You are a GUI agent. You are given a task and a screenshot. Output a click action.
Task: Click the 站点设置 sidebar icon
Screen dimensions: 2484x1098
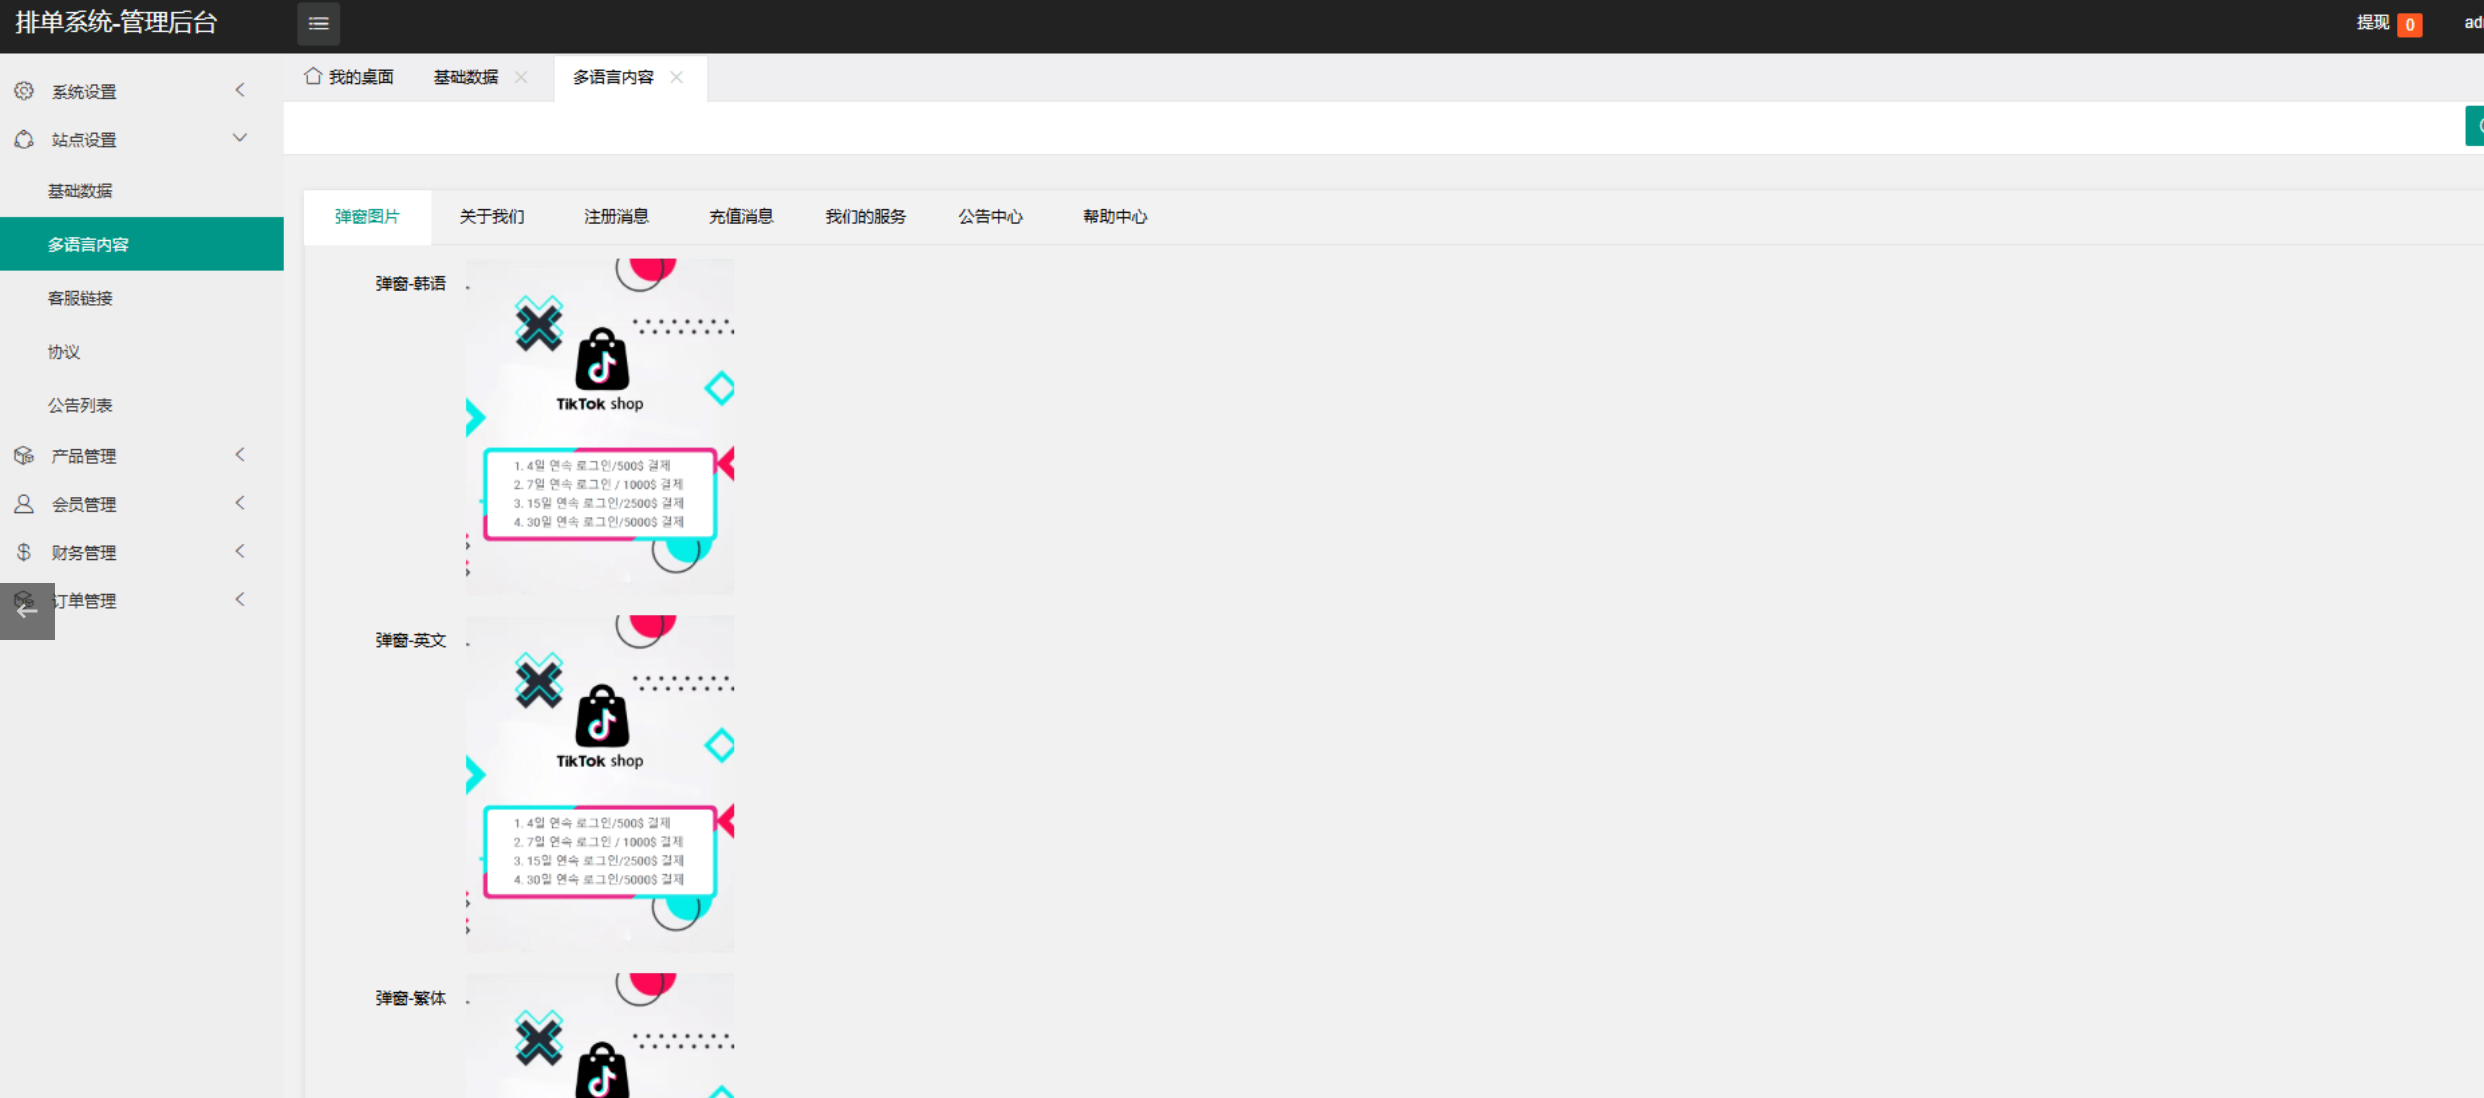coord(24,140)
